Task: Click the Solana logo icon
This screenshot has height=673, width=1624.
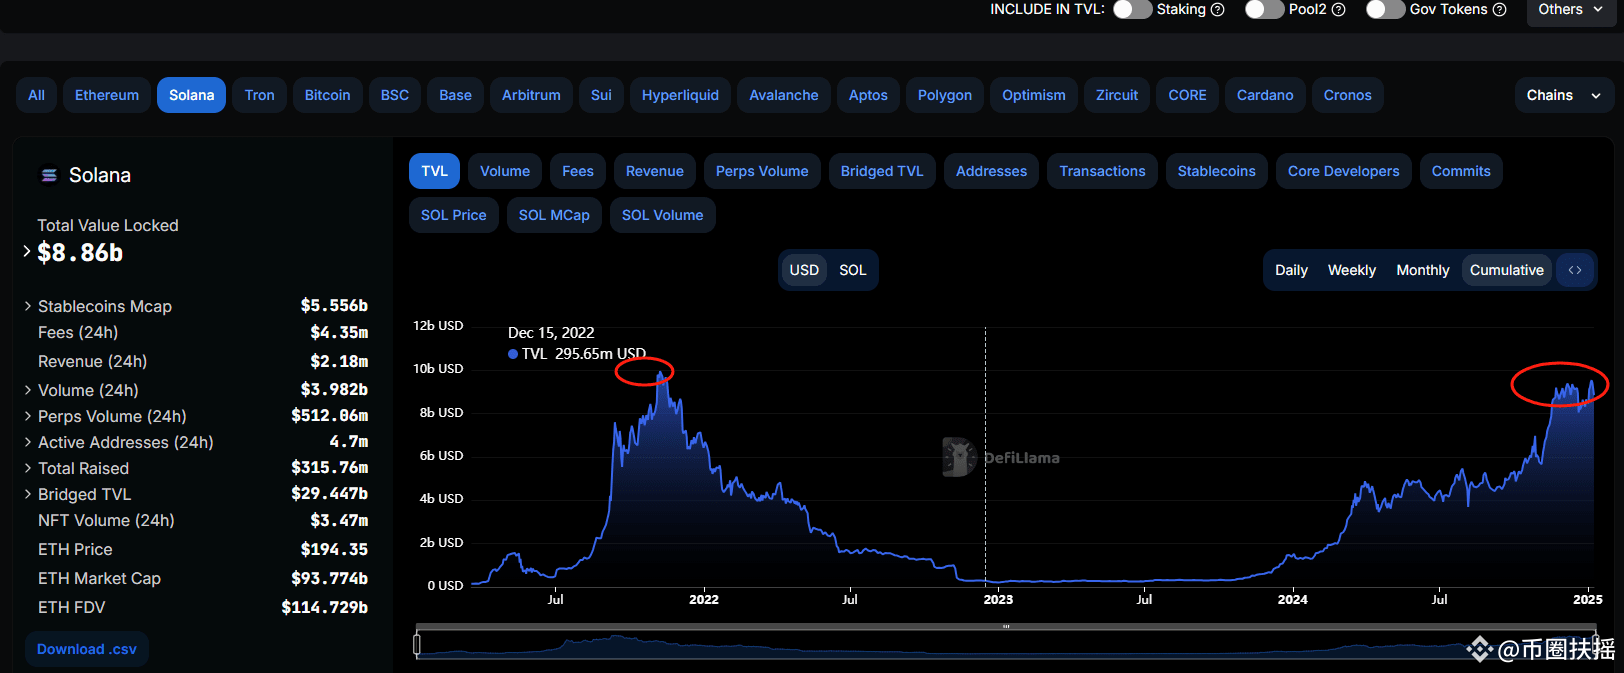Action: [49, 175]
